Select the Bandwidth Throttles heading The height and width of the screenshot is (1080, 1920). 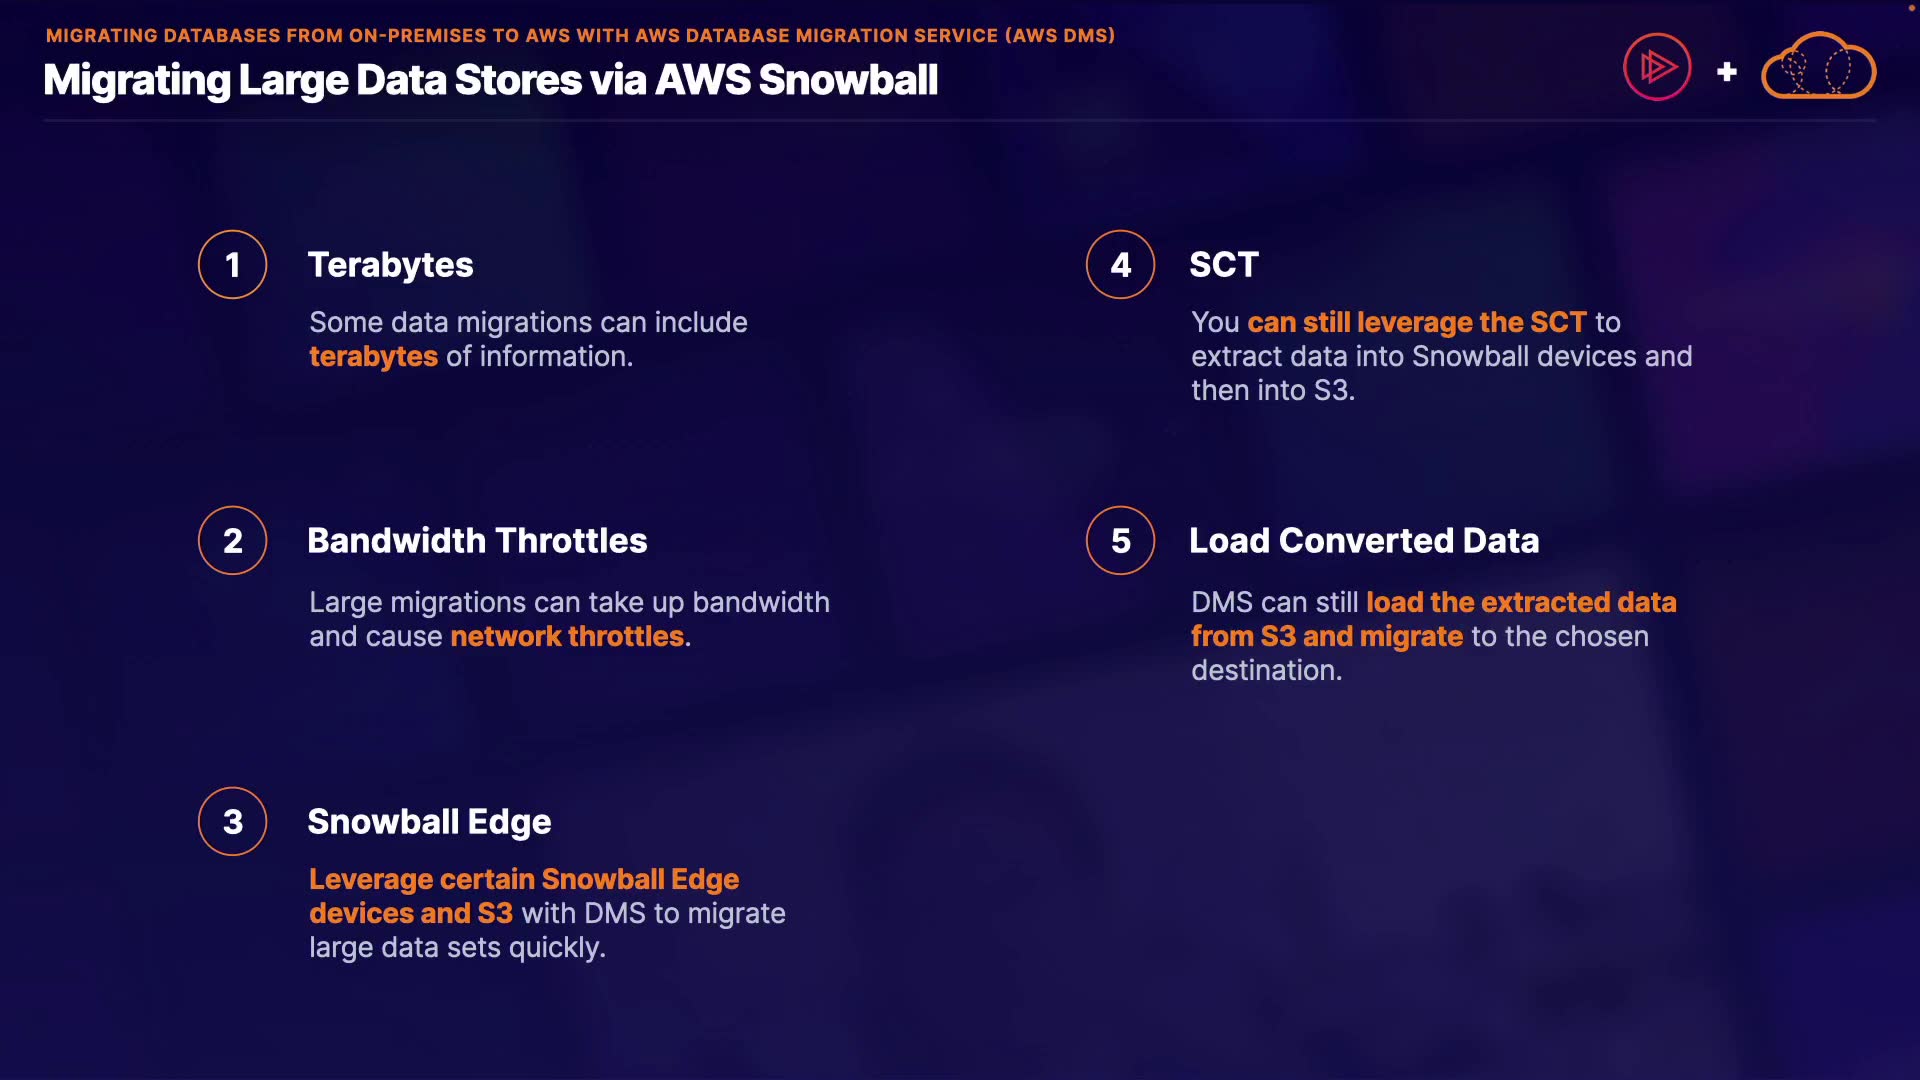point(477,541)
